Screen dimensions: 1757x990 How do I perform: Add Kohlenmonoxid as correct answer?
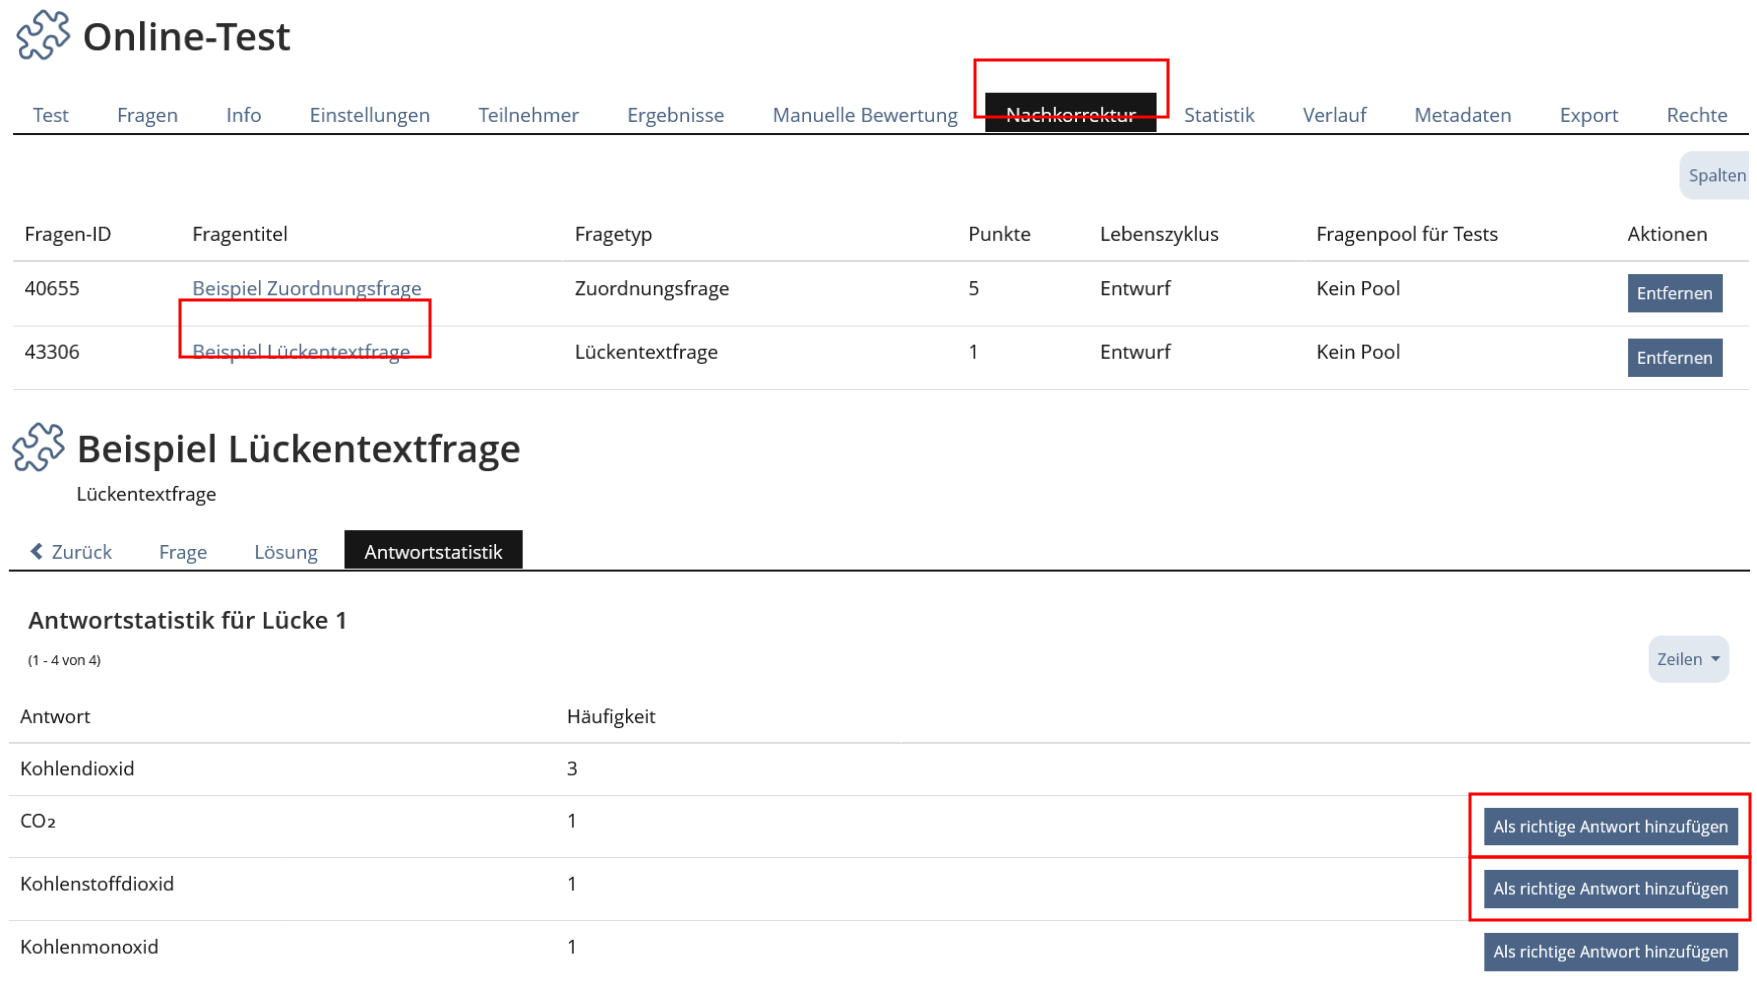[x=1609, y=951]
